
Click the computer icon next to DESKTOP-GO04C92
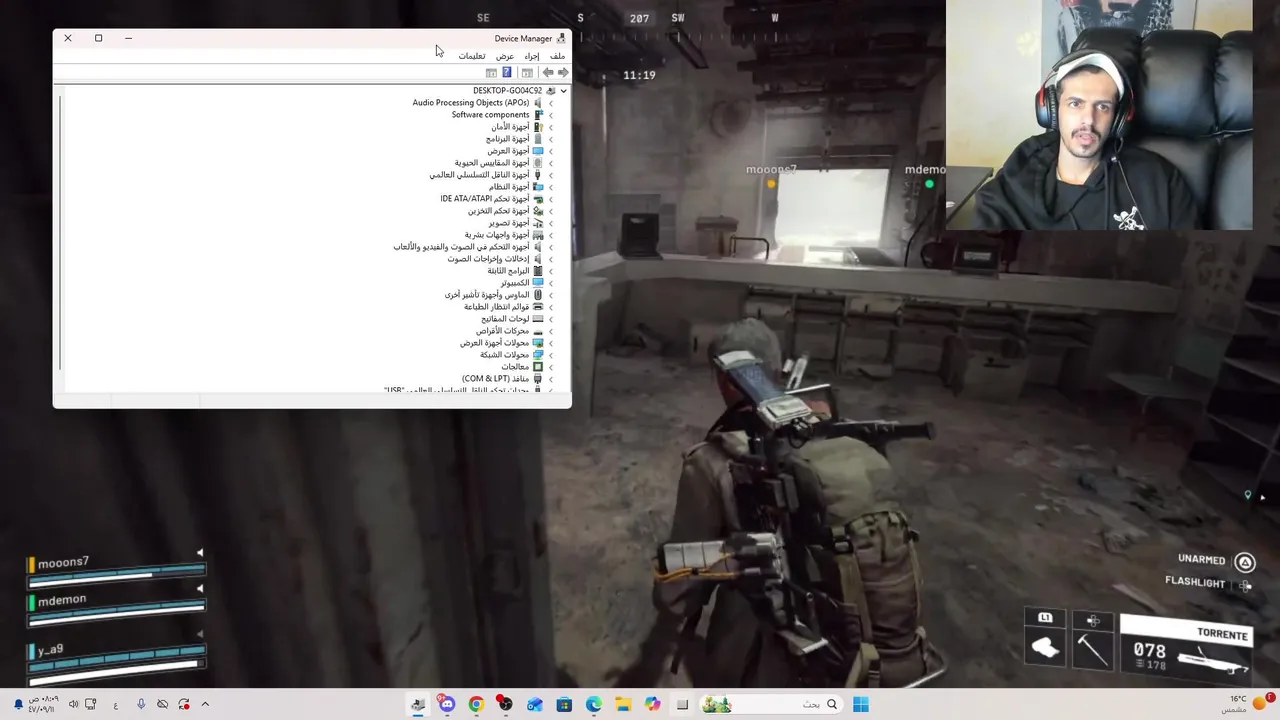tap(551, 91)
